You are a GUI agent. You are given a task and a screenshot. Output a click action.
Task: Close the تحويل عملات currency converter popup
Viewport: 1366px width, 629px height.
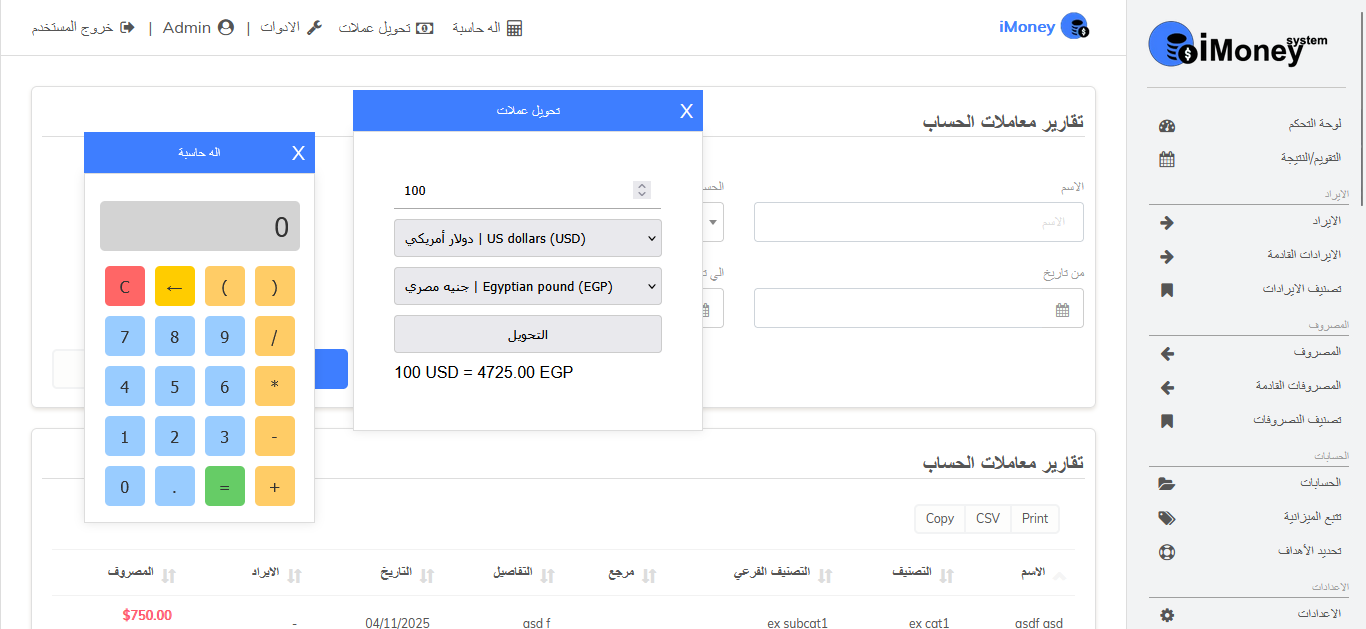click(x=686, y=111)
